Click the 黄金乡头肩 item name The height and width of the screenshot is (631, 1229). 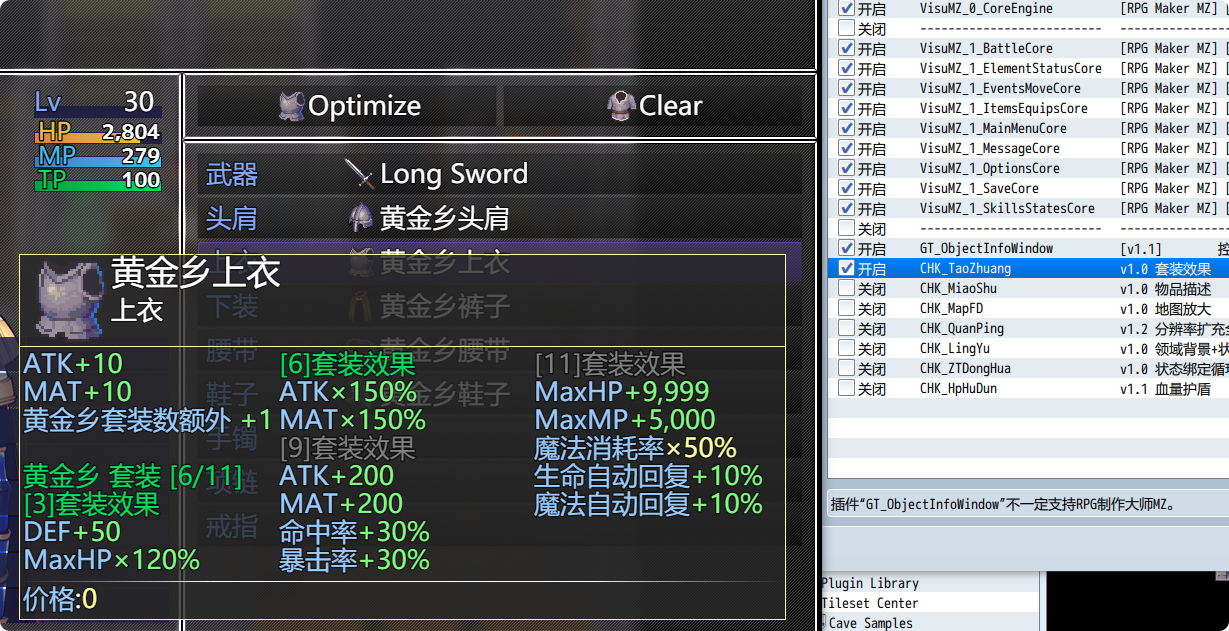(x=445, y=217)
